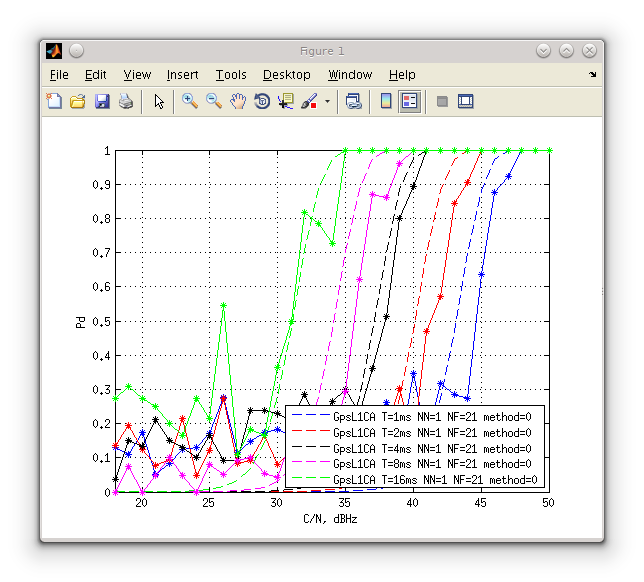644x582 pixels.
Task: Select the legend entry GpsL1CA T=16ms
Action: (x=414, y=480)
